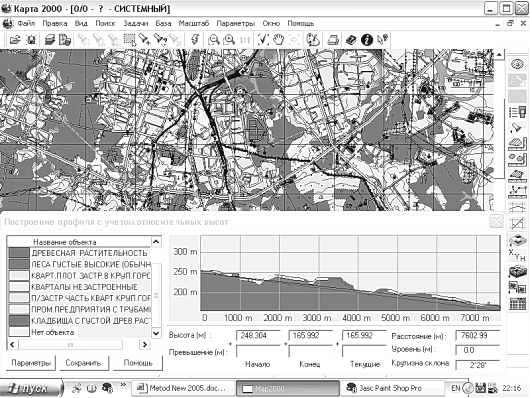This screenshot has width=530, height=398.
Task: Zoom out with the magnifier minus icon
Action: (214, 40)
